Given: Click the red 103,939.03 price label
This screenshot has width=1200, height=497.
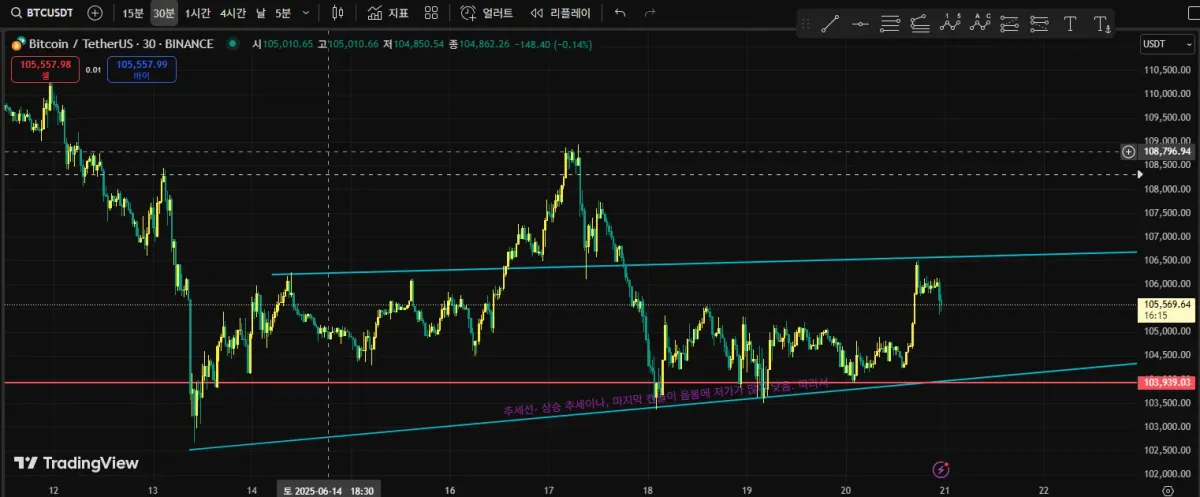Looking at the screenshot, I should (x=1168, y=382).
